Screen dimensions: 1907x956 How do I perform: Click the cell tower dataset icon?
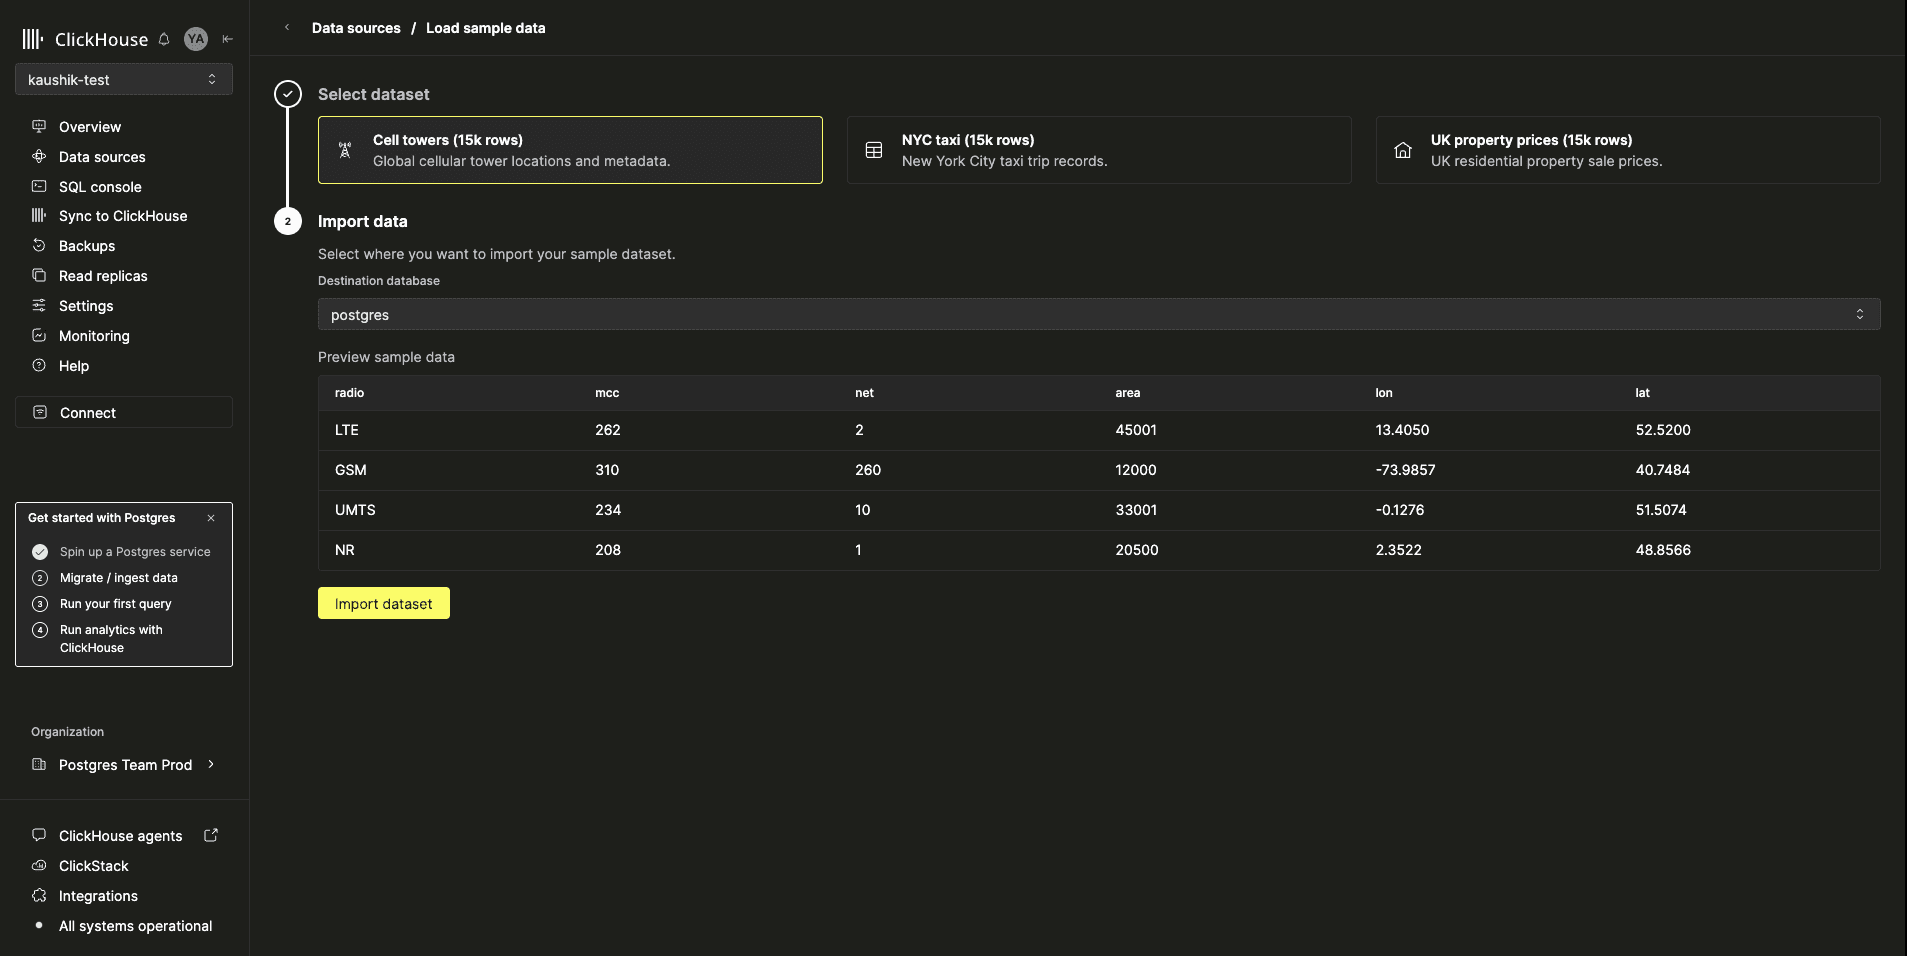coord(345,150)
